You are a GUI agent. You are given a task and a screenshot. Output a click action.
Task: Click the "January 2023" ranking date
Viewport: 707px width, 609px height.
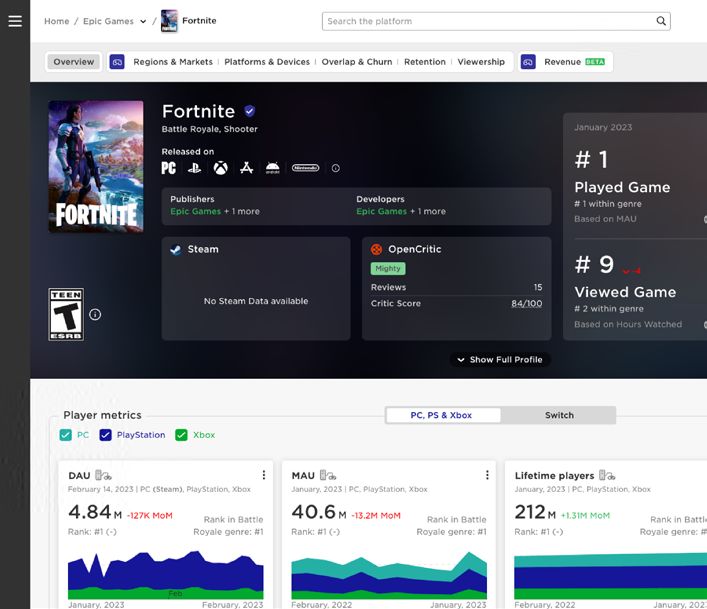click(603, 127)
